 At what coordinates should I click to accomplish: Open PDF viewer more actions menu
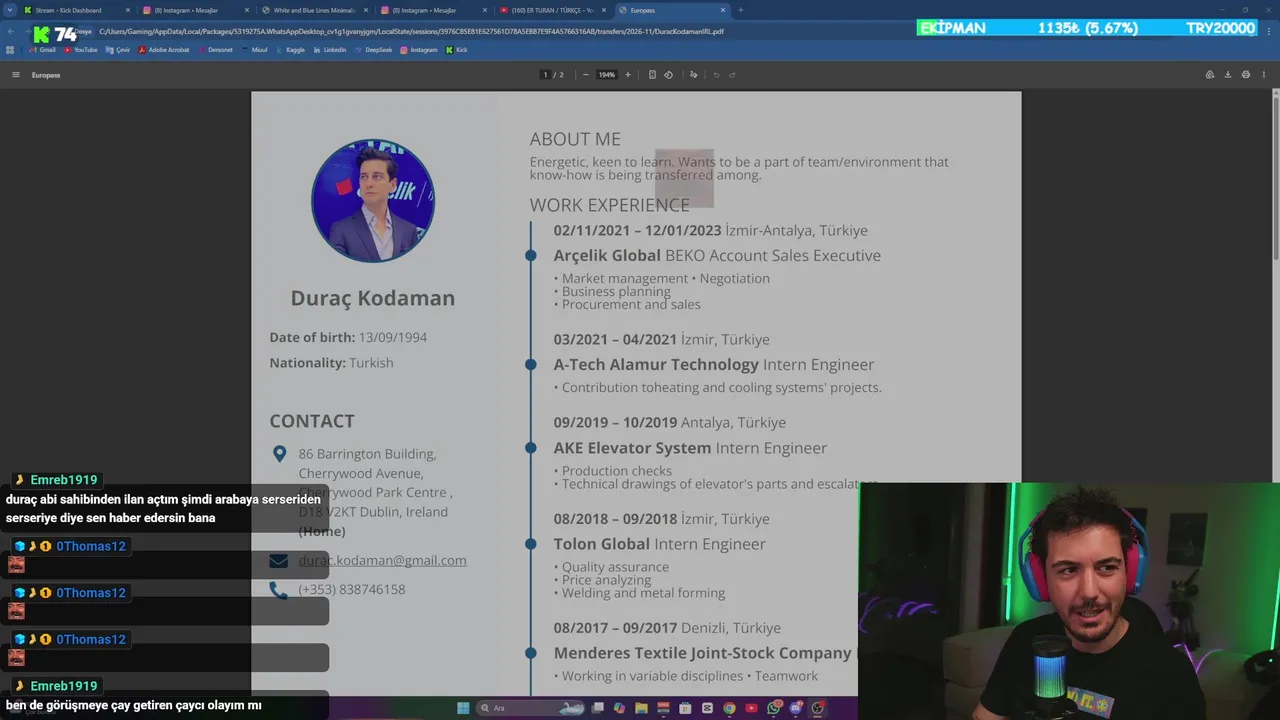[x=1264, y=75]
